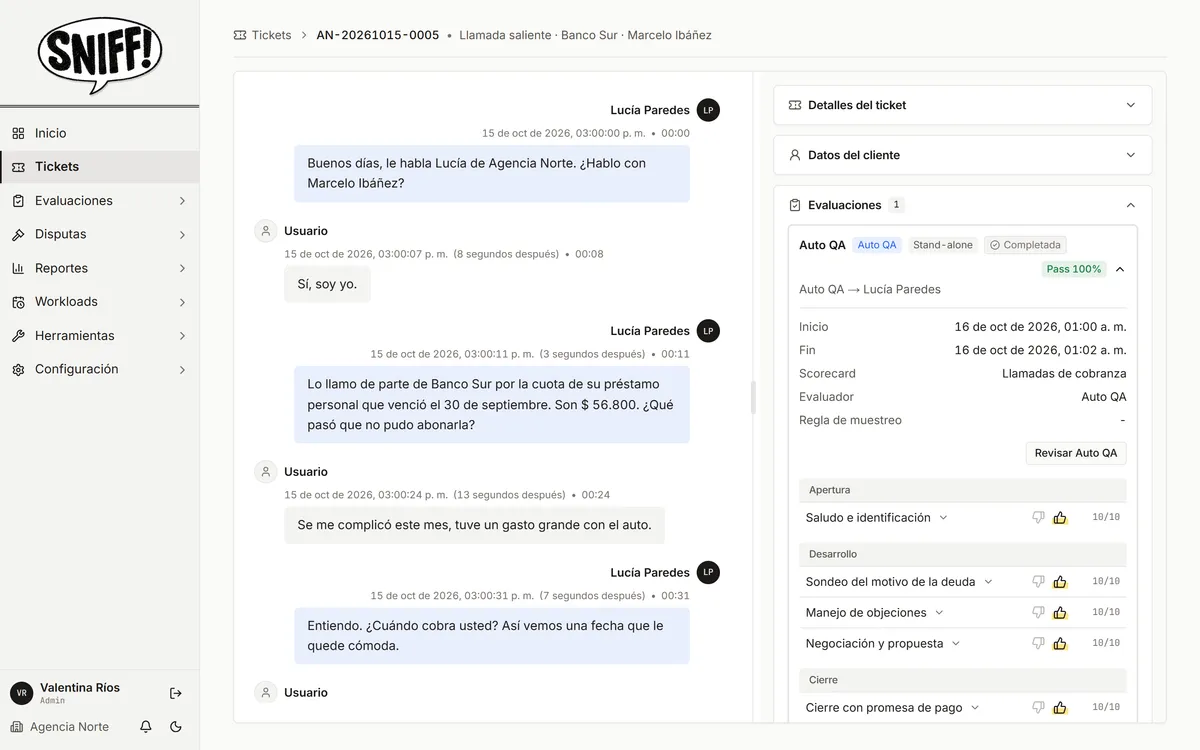Expand Manejo de objeciones criterion
1200x750 pixels.
[939, 613]
